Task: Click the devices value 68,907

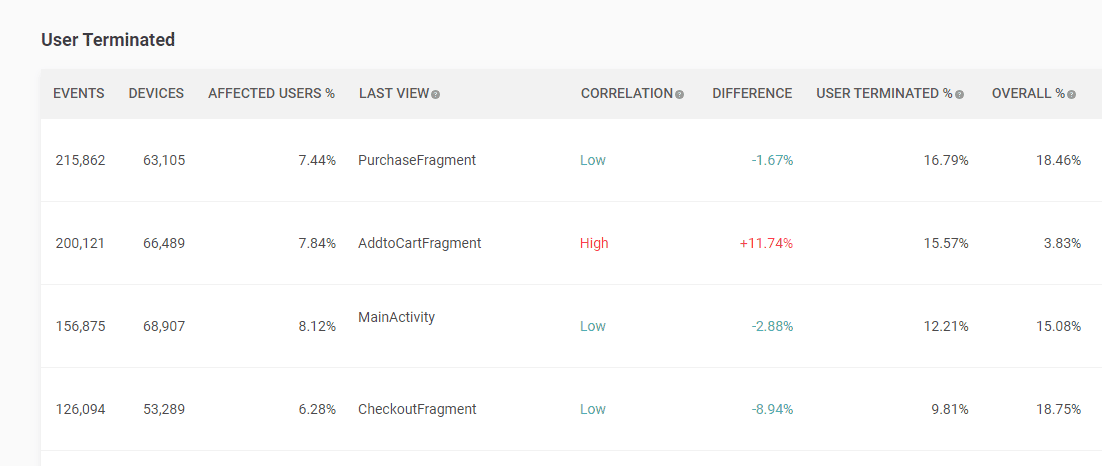Action: click(x=163, y=326)
